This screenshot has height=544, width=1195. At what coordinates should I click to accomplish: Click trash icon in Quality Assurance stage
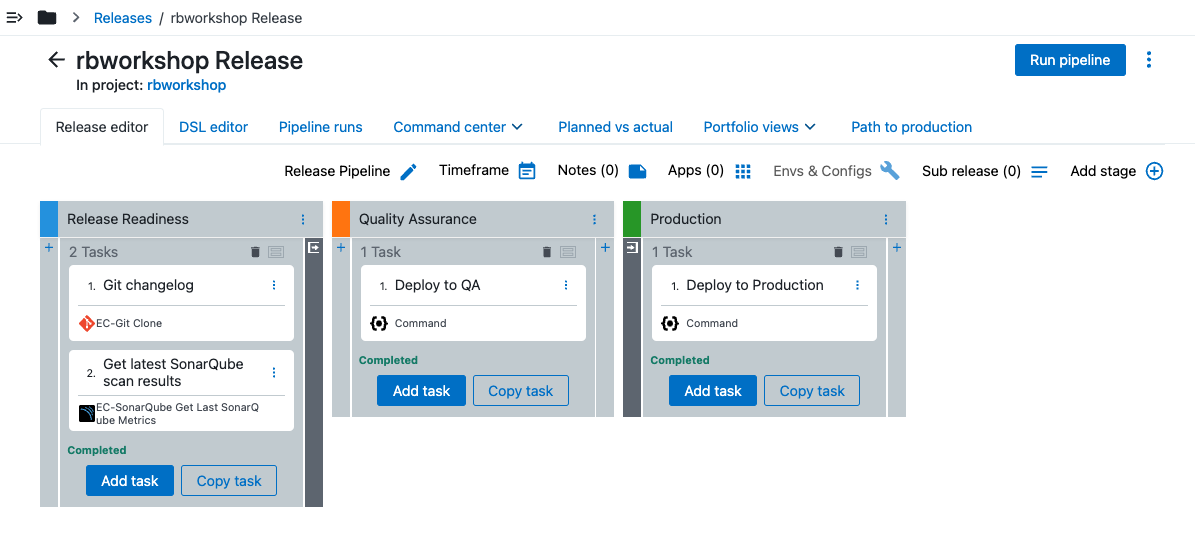tap(547, 252)
